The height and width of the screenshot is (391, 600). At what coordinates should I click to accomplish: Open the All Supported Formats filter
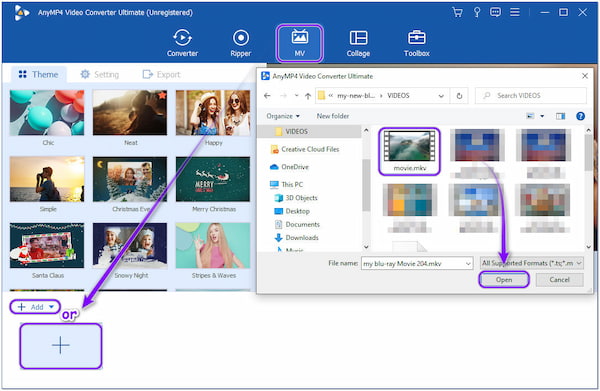click(532, 263)
